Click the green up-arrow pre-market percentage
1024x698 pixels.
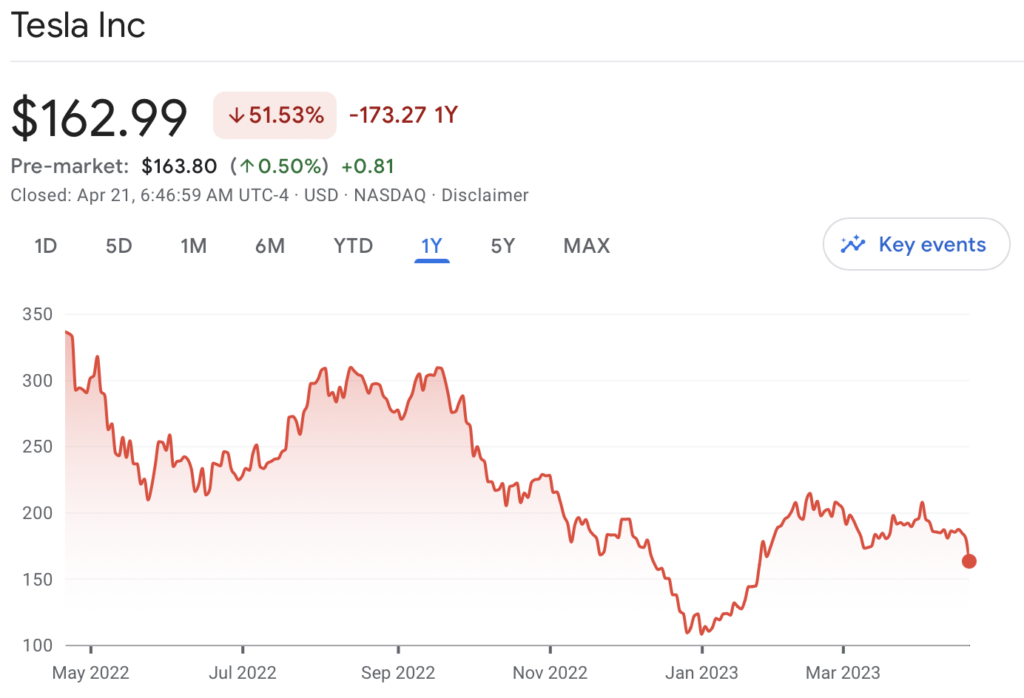[279, 166]
